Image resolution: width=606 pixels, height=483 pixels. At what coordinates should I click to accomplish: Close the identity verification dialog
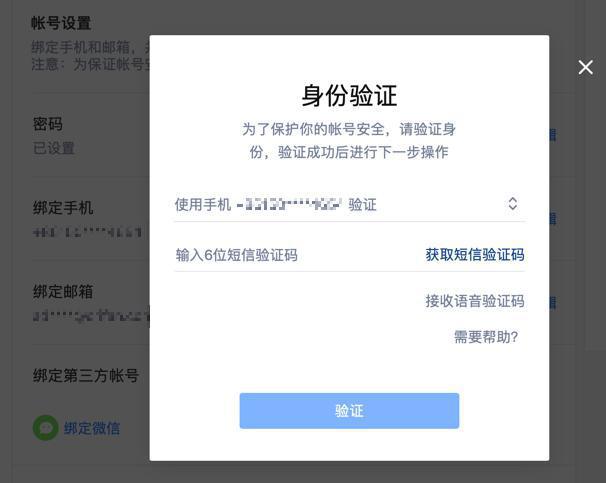pos(586,67)
